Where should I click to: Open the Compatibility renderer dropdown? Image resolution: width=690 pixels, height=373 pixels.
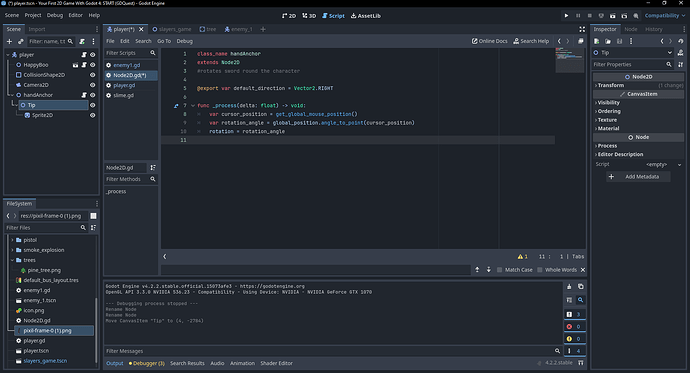[x=664, y=16]
